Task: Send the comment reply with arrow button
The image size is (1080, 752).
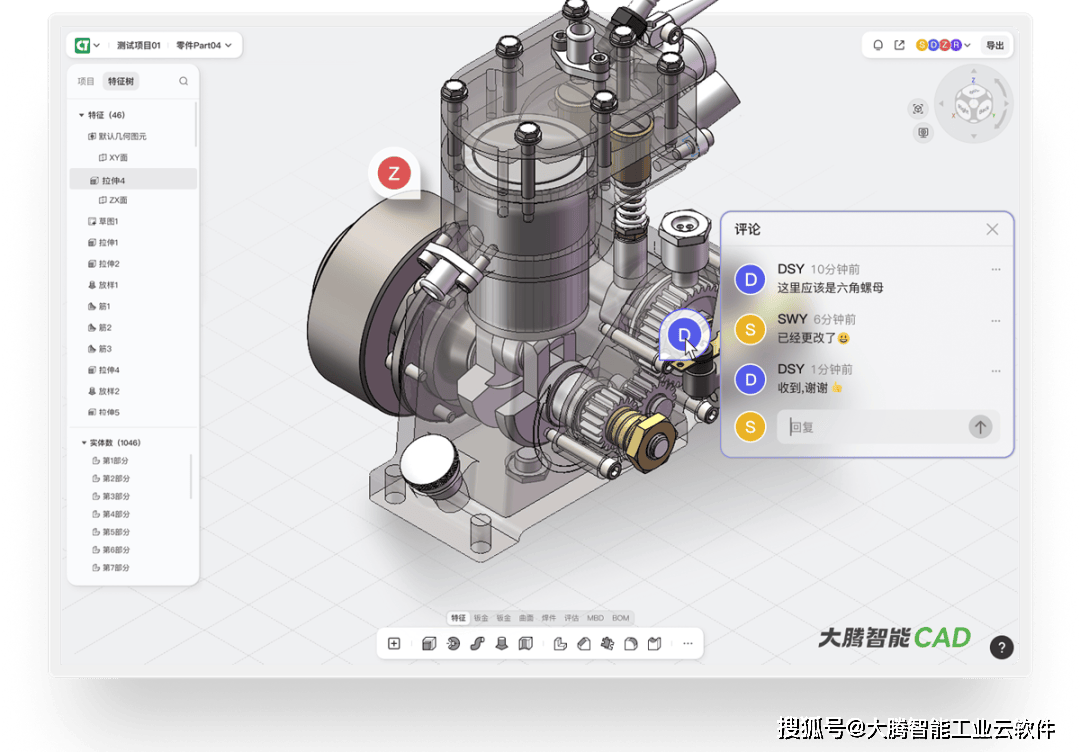Action: 980,427
